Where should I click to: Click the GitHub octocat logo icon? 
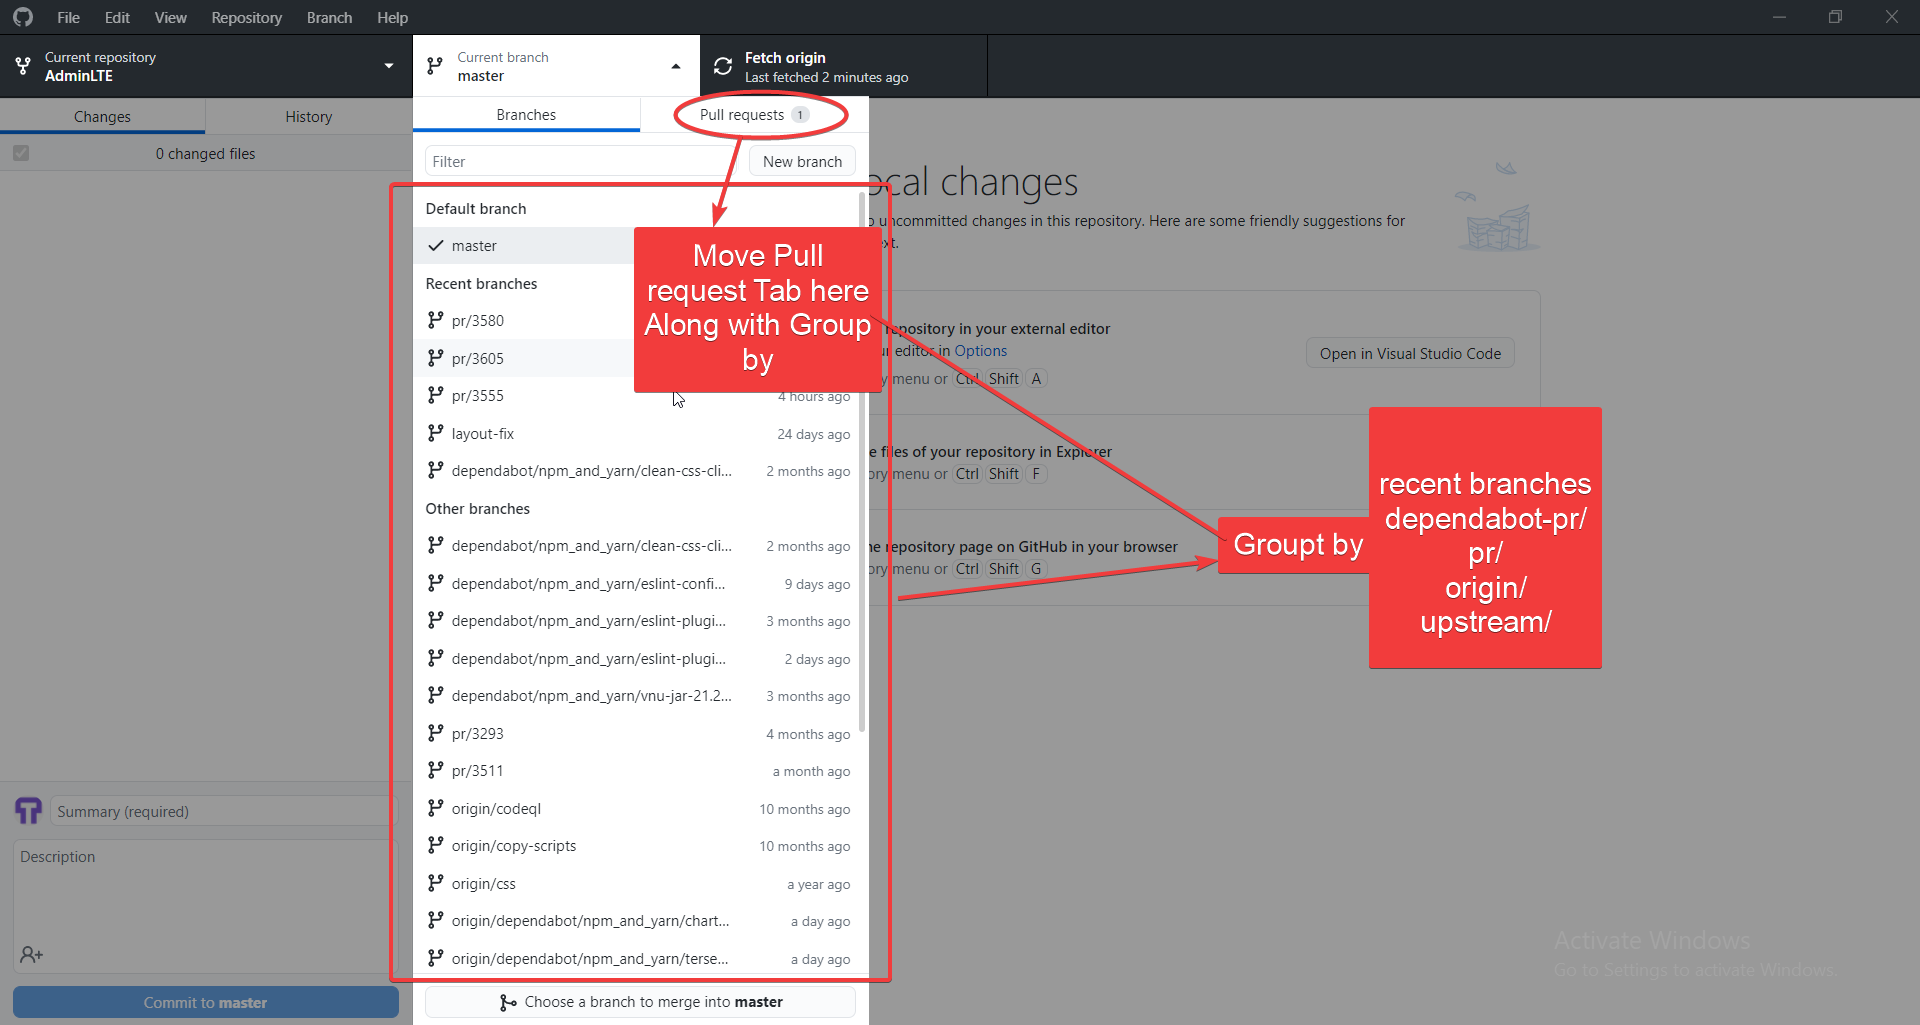click(22, 17)
